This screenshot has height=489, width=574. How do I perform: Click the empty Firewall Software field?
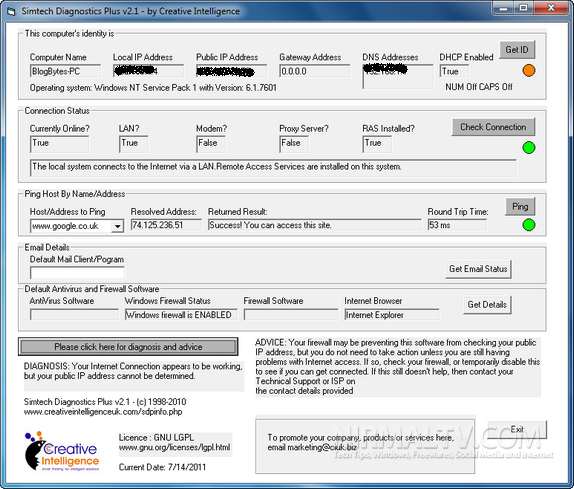(x=291, y=315)
